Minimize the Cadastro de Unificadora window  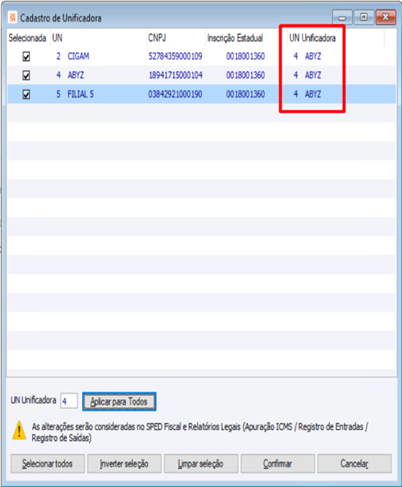coord(342,18)
